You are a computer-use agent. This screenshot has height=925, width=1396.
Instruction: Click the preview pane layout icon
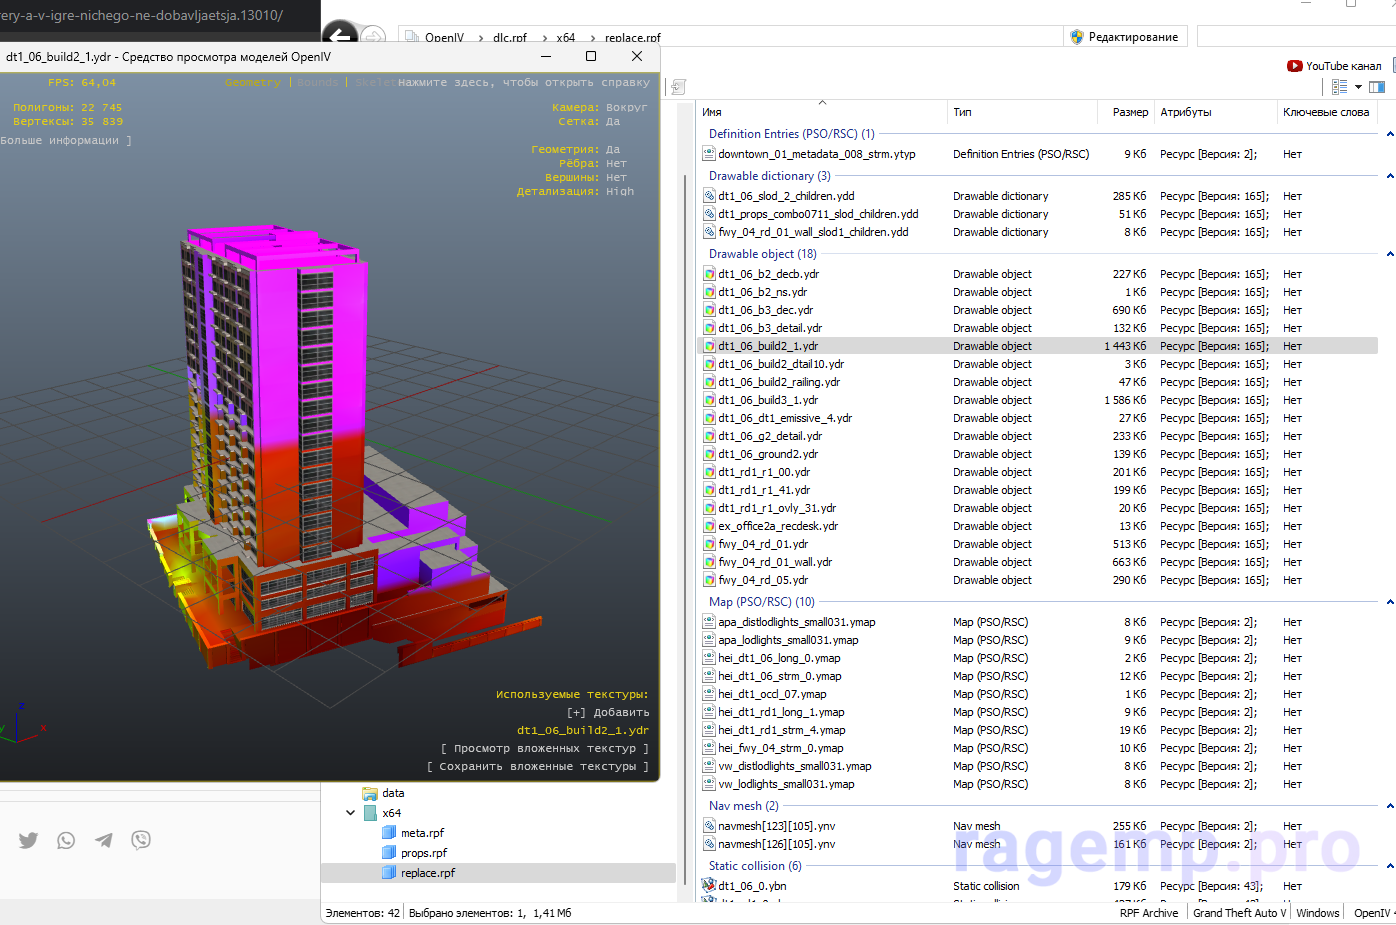click(x=1377, y=87)
